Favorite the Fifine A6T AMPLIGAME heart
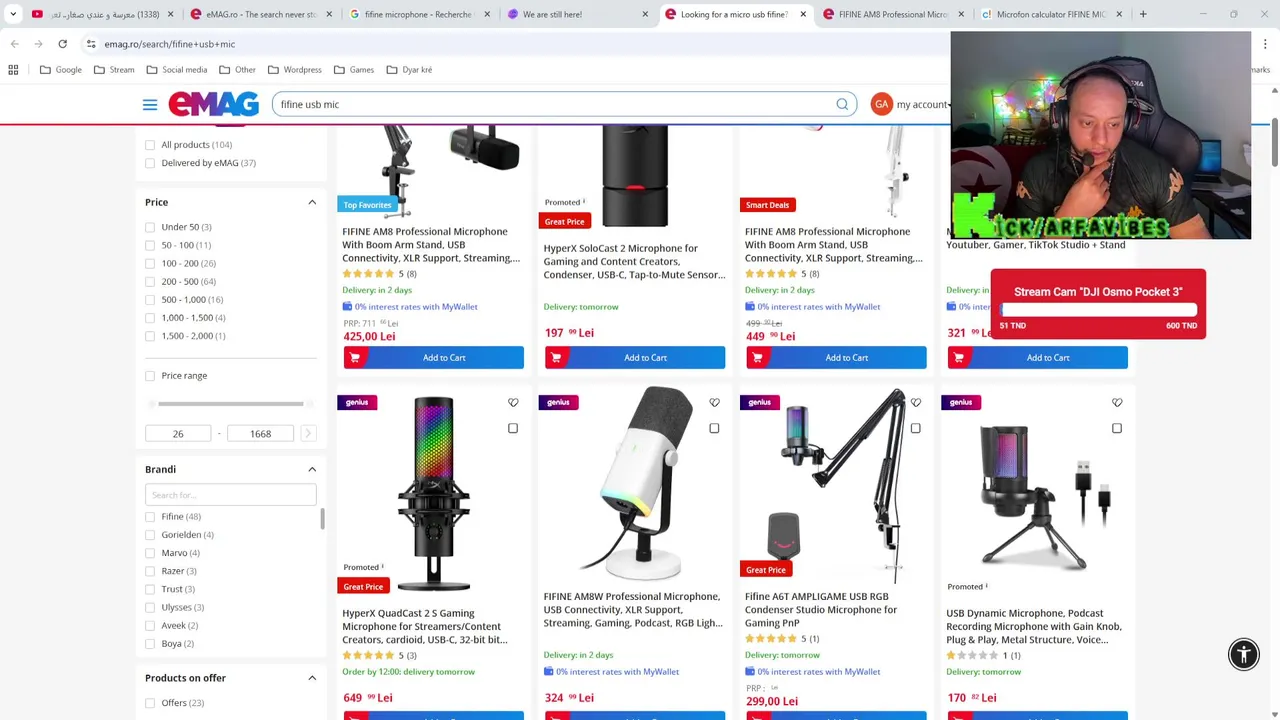 point(915,403)
